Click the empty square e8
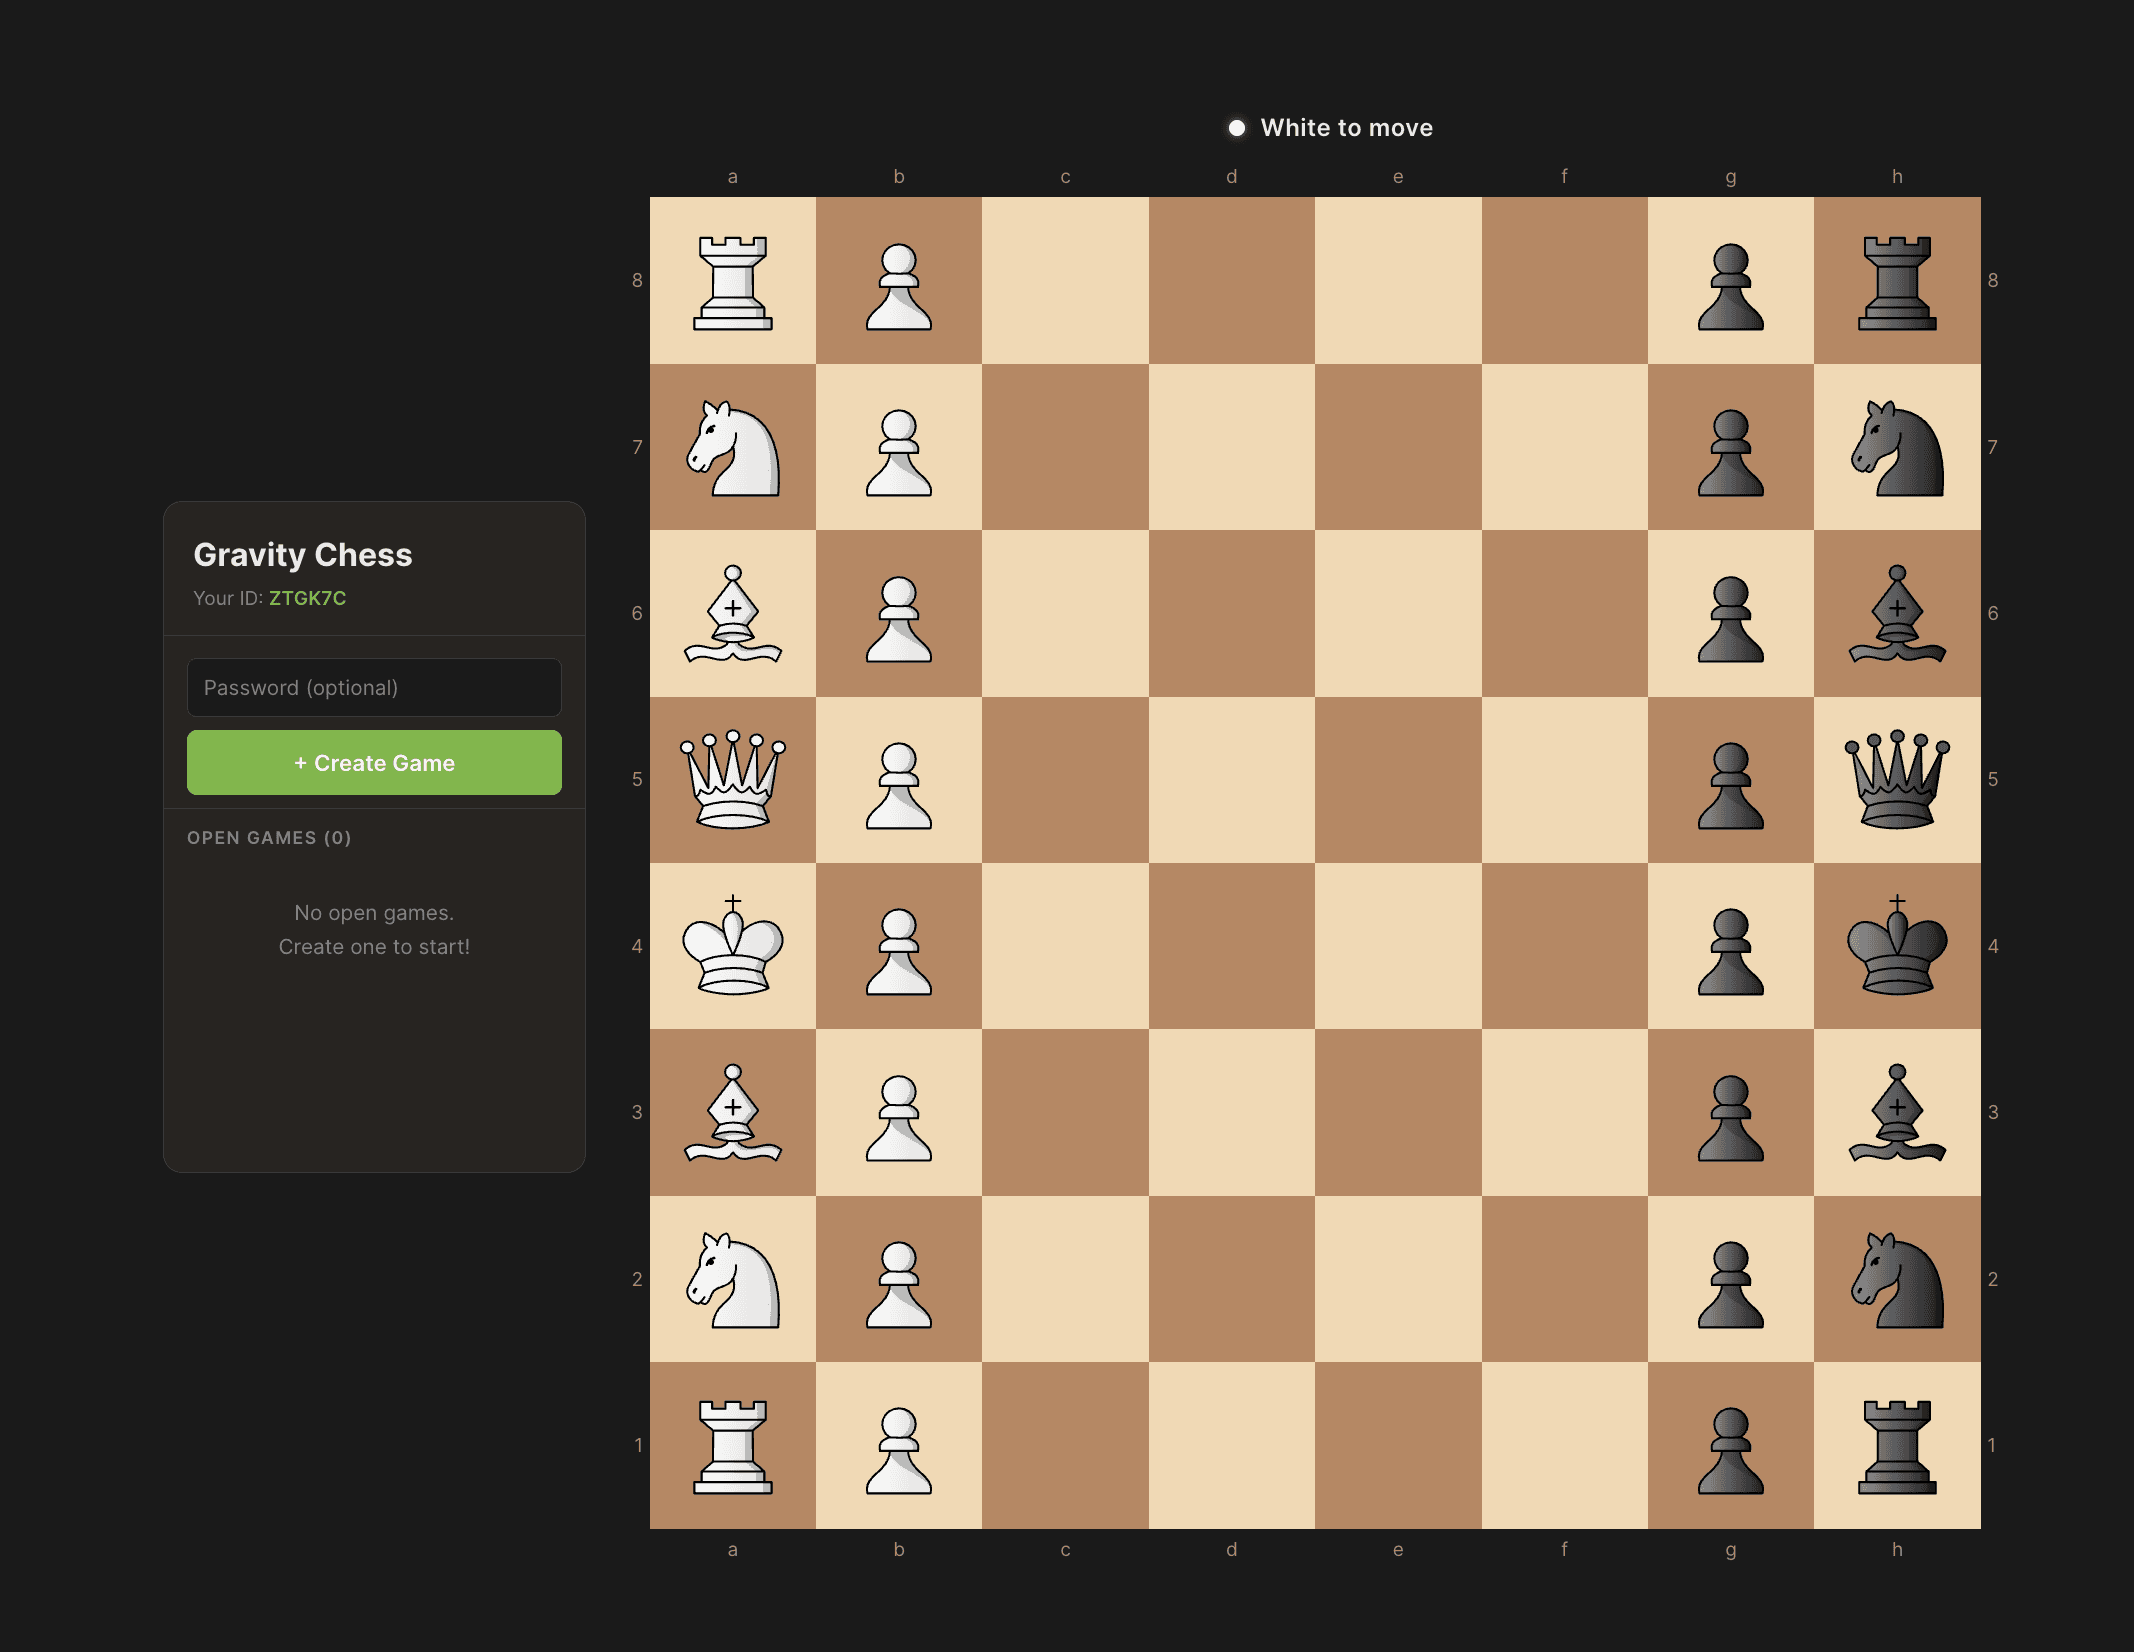Image resolution: width=2134 pixels, height=1652 pixels. coord(1398,280)
